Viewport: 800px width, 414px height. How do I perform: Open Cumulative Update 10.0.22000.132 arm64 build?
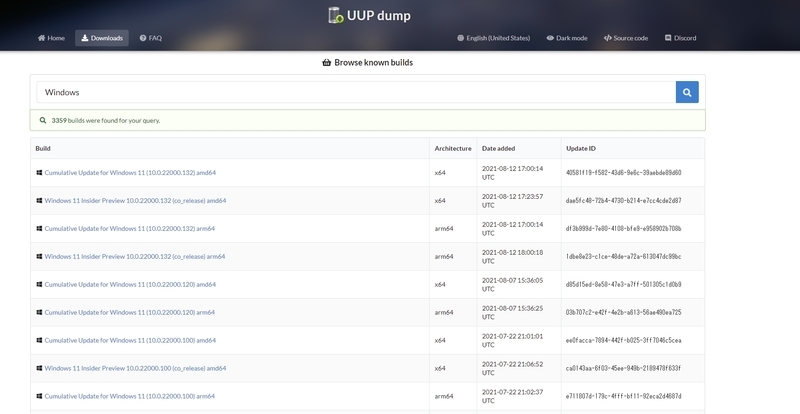point(130,229)
